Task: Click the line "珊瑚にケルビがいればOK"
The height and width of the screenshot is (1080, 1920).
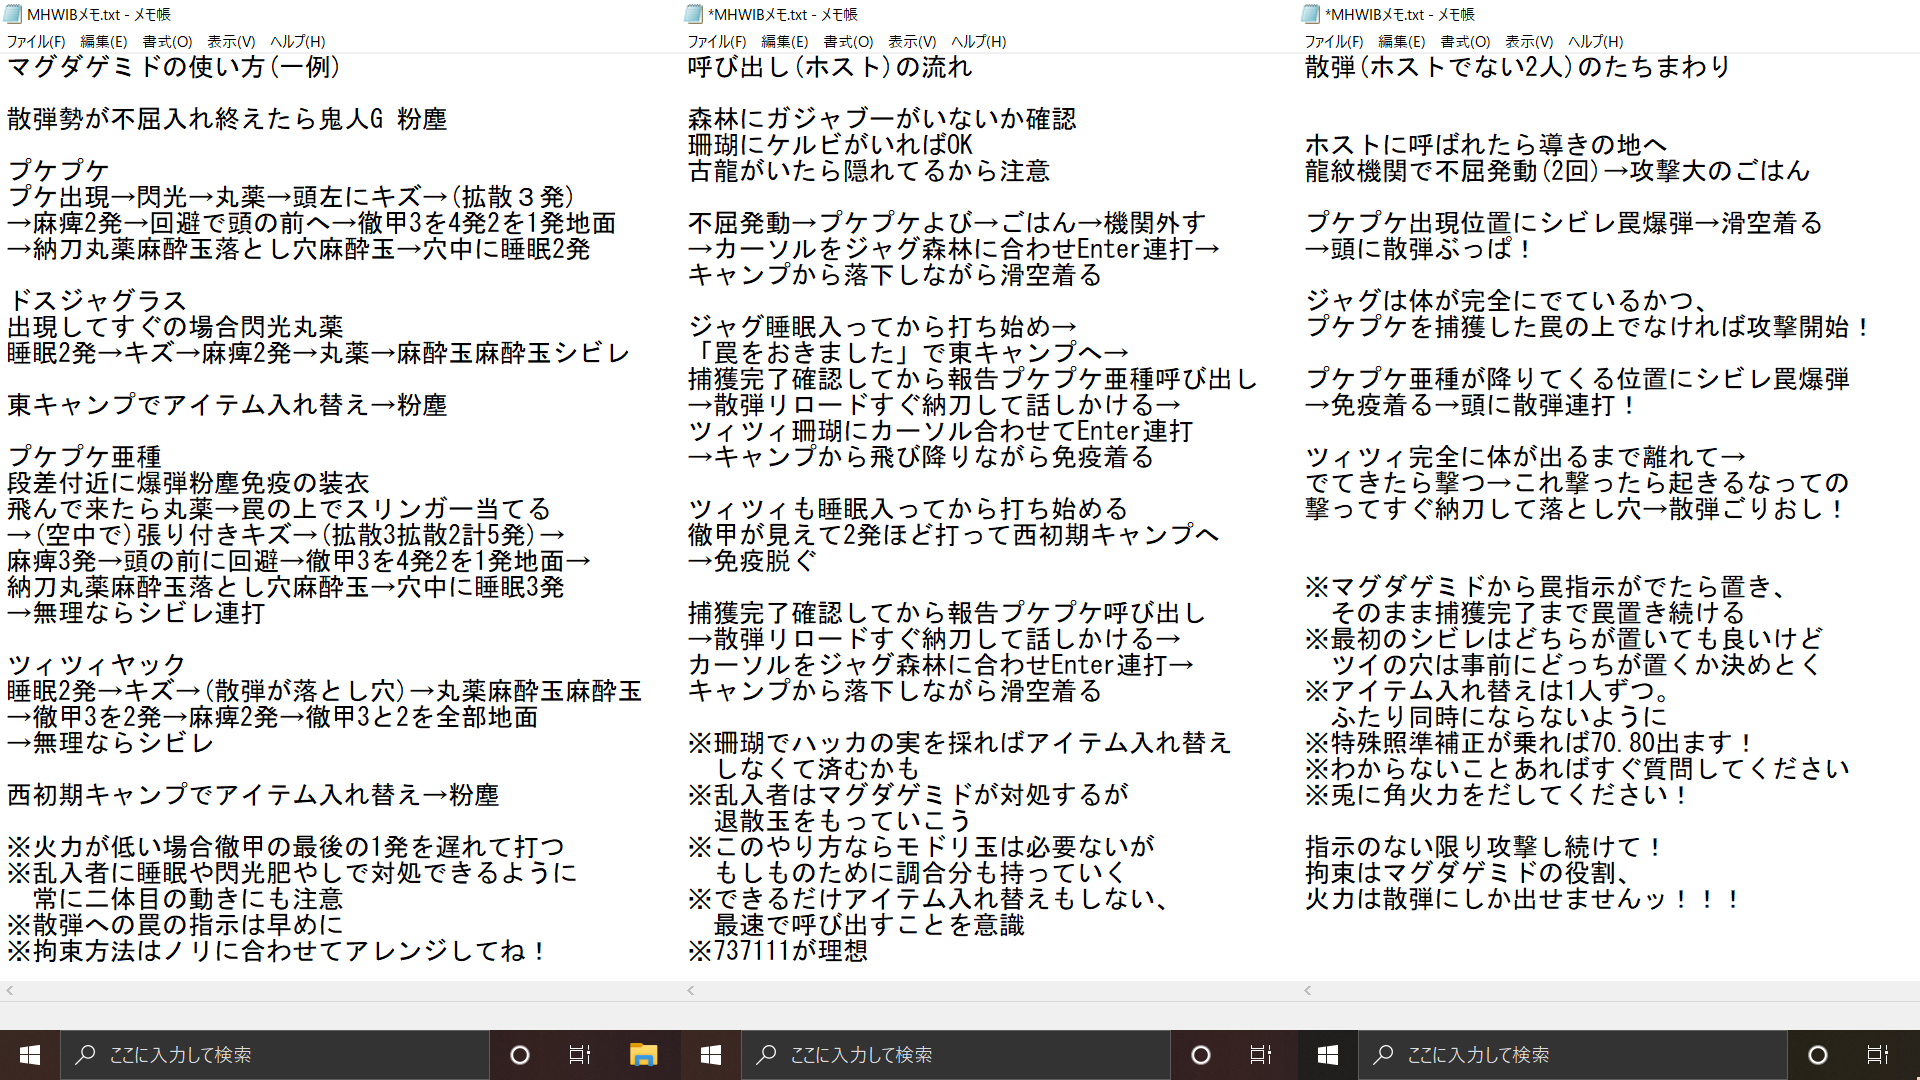Action: click(x=830, y=145)
